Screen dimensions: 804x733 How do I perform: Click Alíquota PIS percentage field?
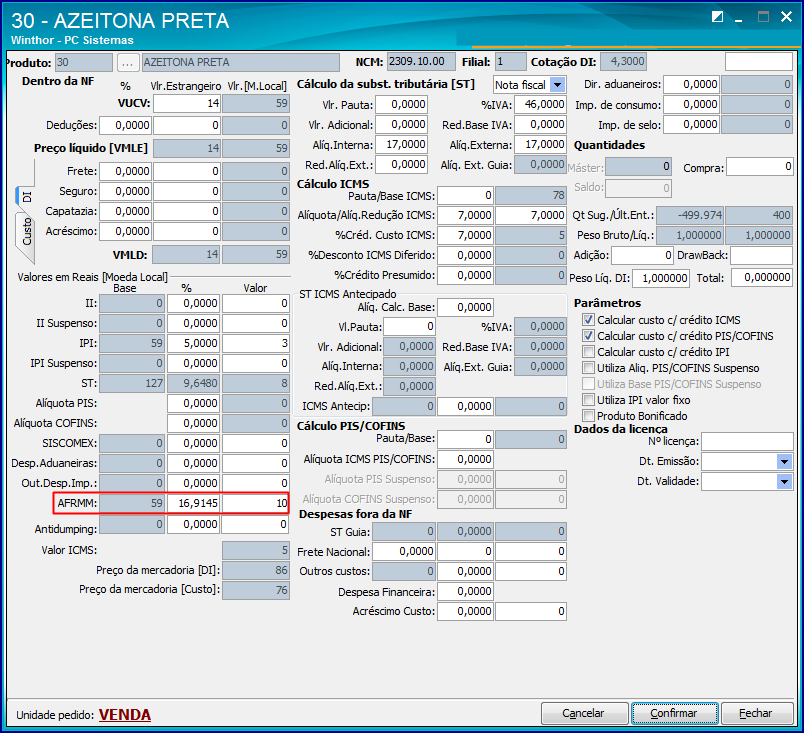(x=193, y=403)
